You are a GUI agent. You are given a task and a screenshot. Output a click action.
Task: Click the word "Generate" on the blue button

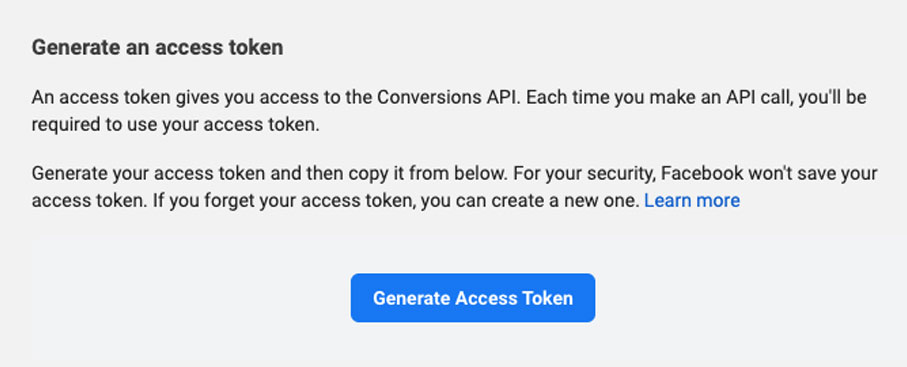click(x=411, y=298)
